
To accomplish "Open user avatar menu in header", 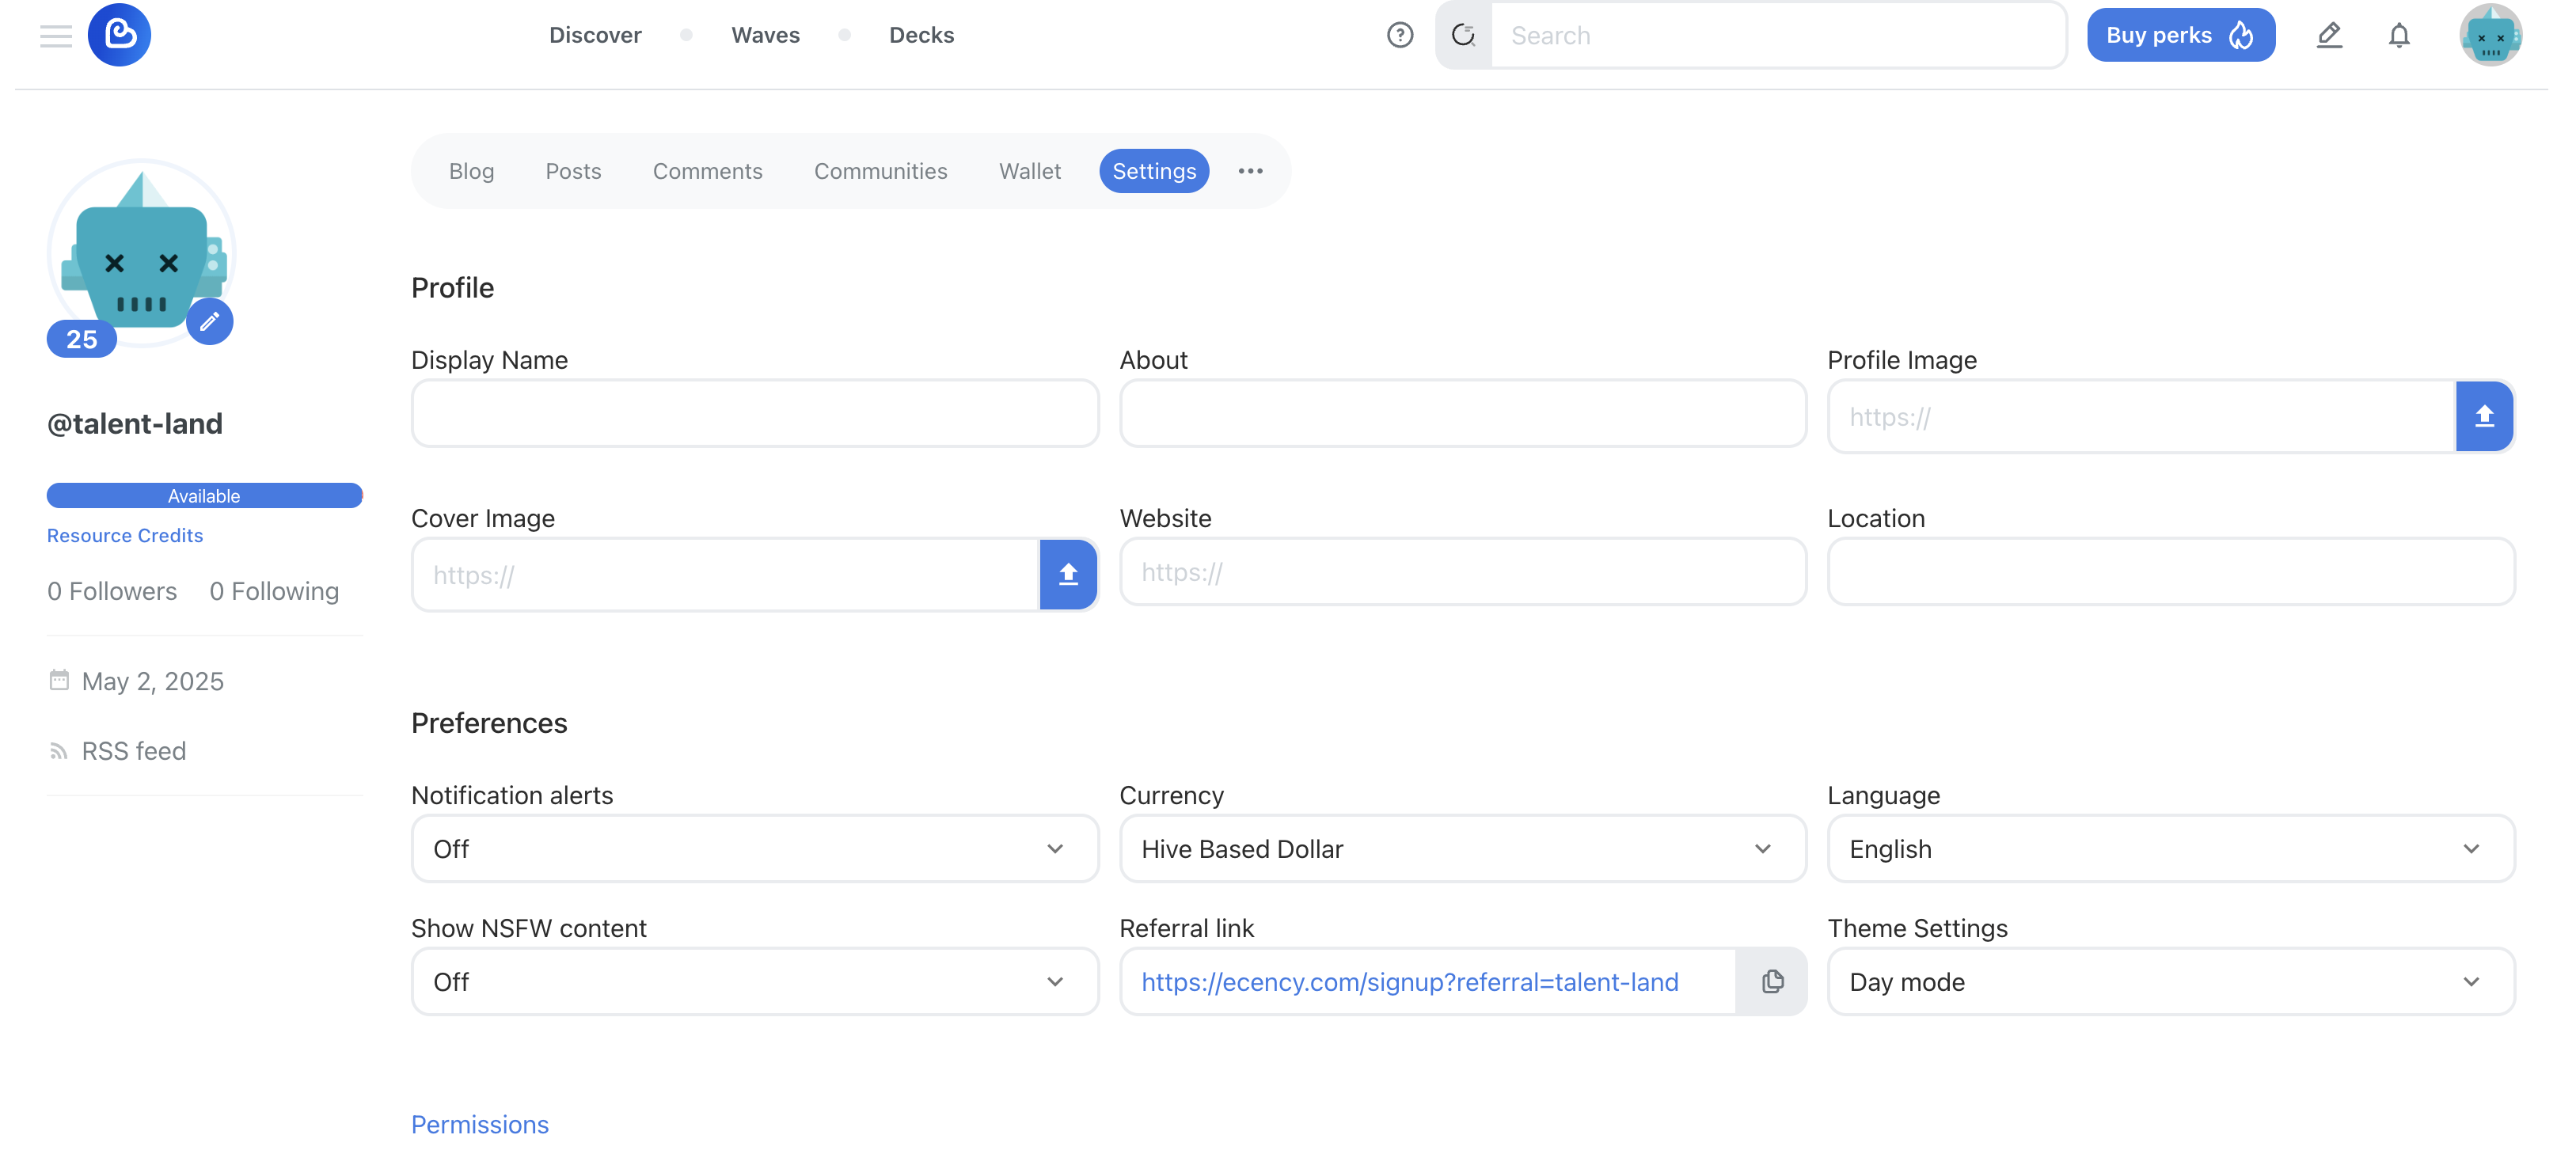I will [x=2490, y=35].
